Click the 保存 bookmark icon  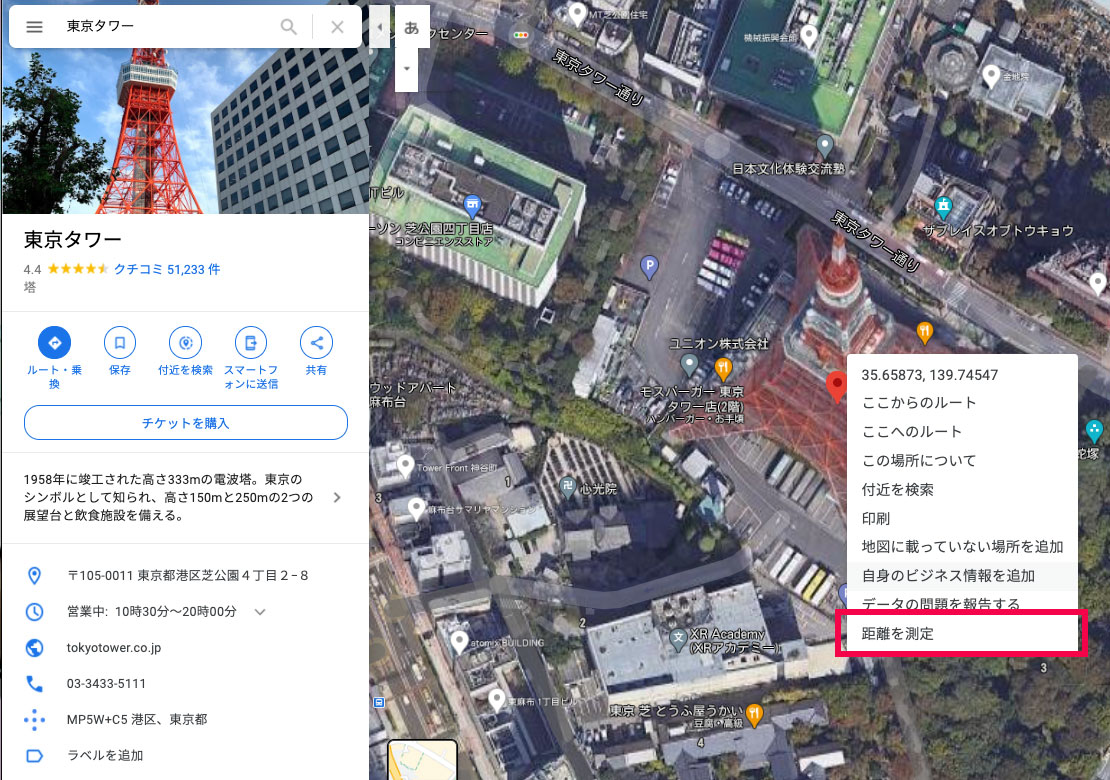pyautogui.click(x=120, y=343)
